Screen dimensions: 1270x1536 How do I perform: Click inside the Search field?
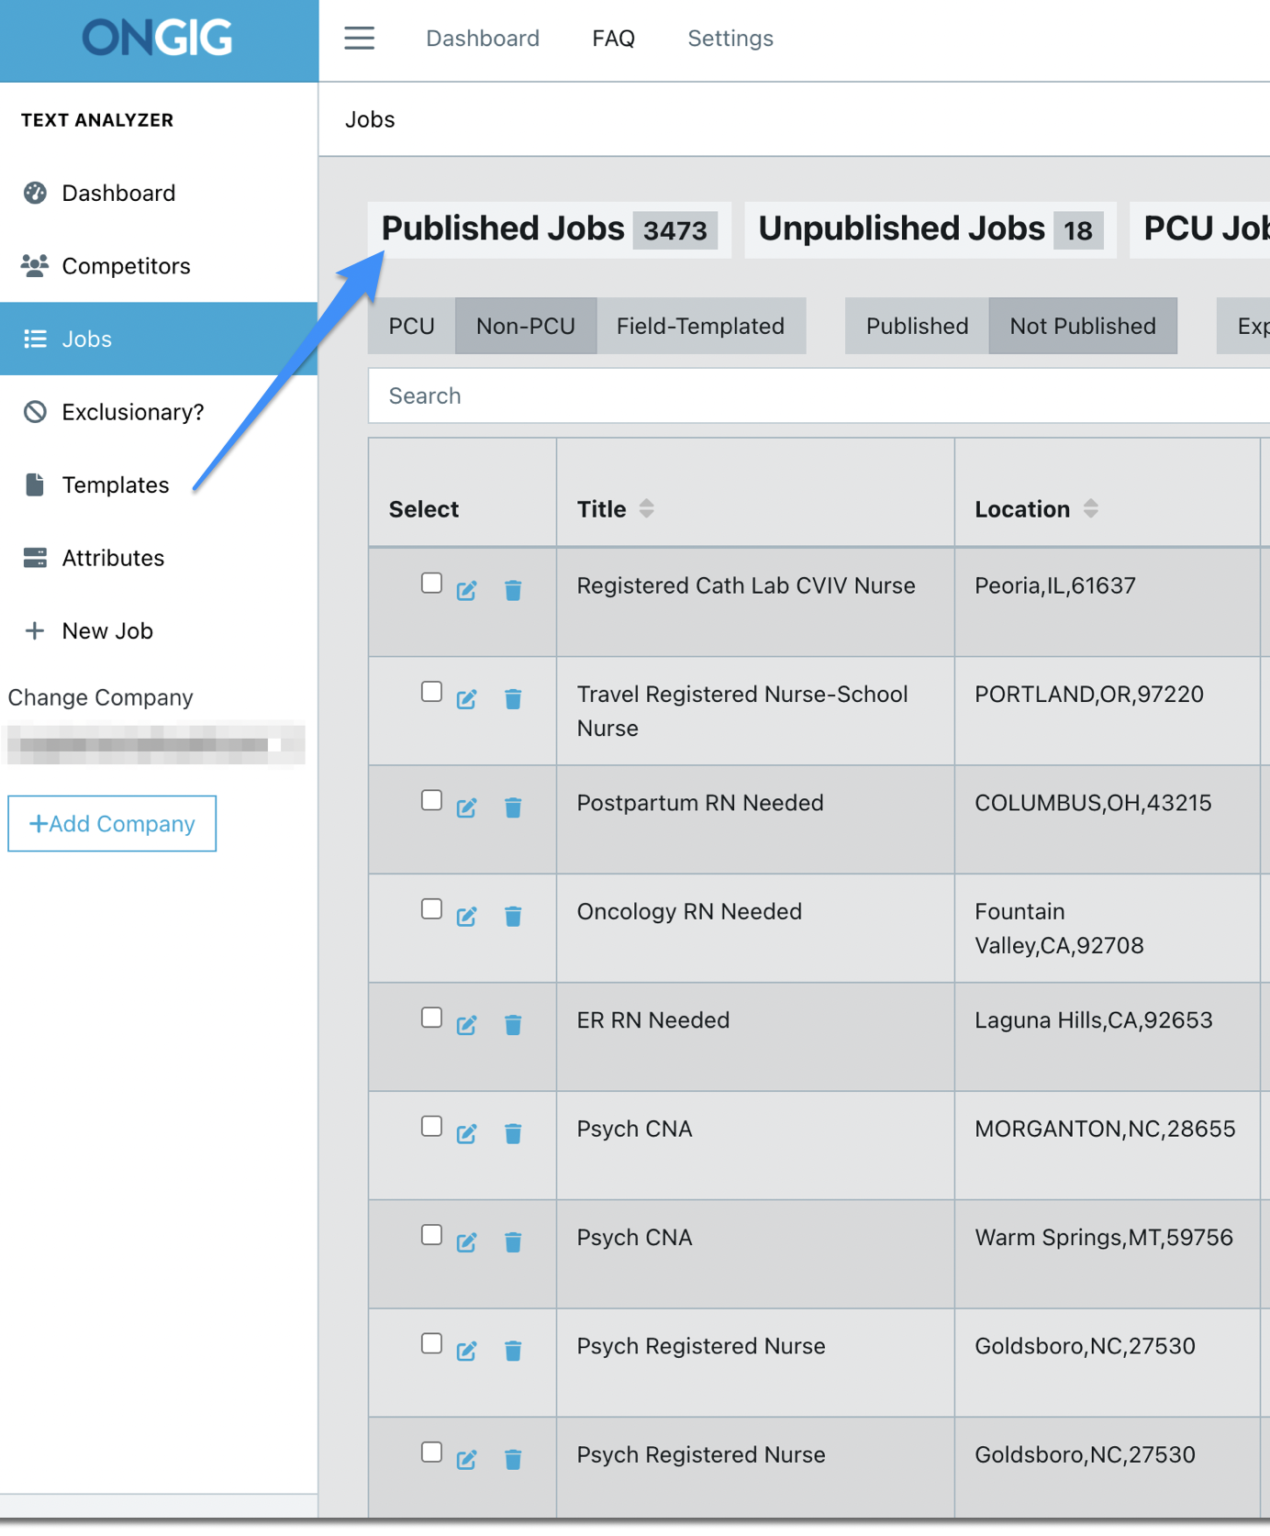tap(600, 396)
